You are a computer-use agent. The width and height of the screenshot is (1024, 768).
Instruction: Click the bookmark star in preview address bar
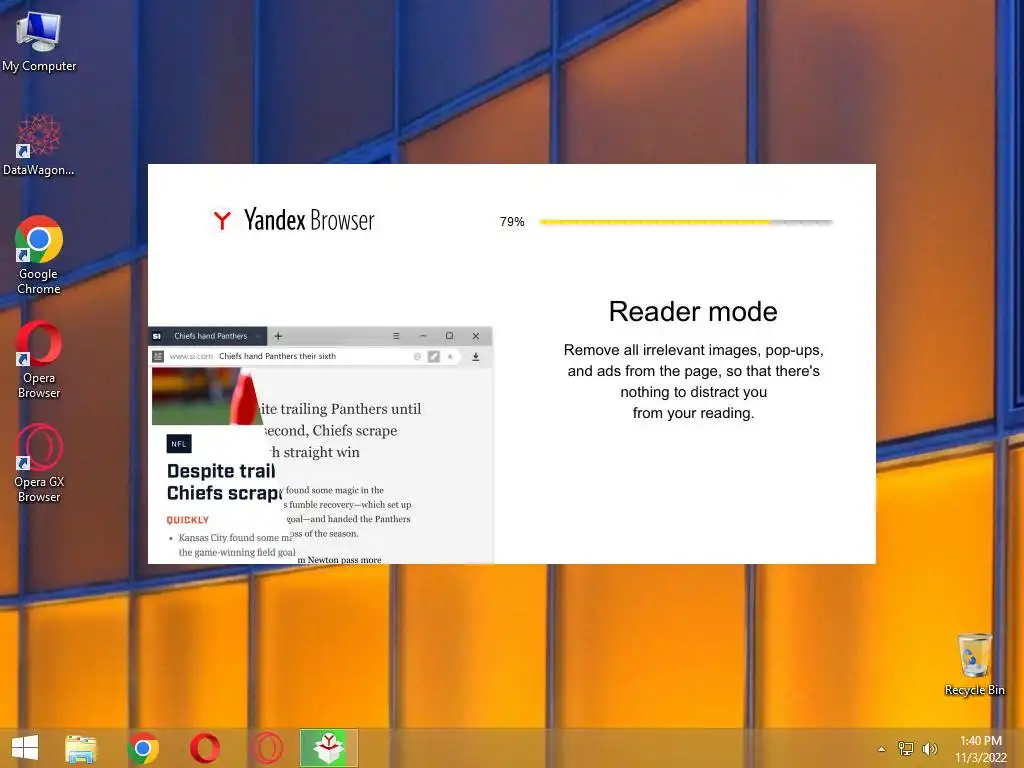coord(450,357)
